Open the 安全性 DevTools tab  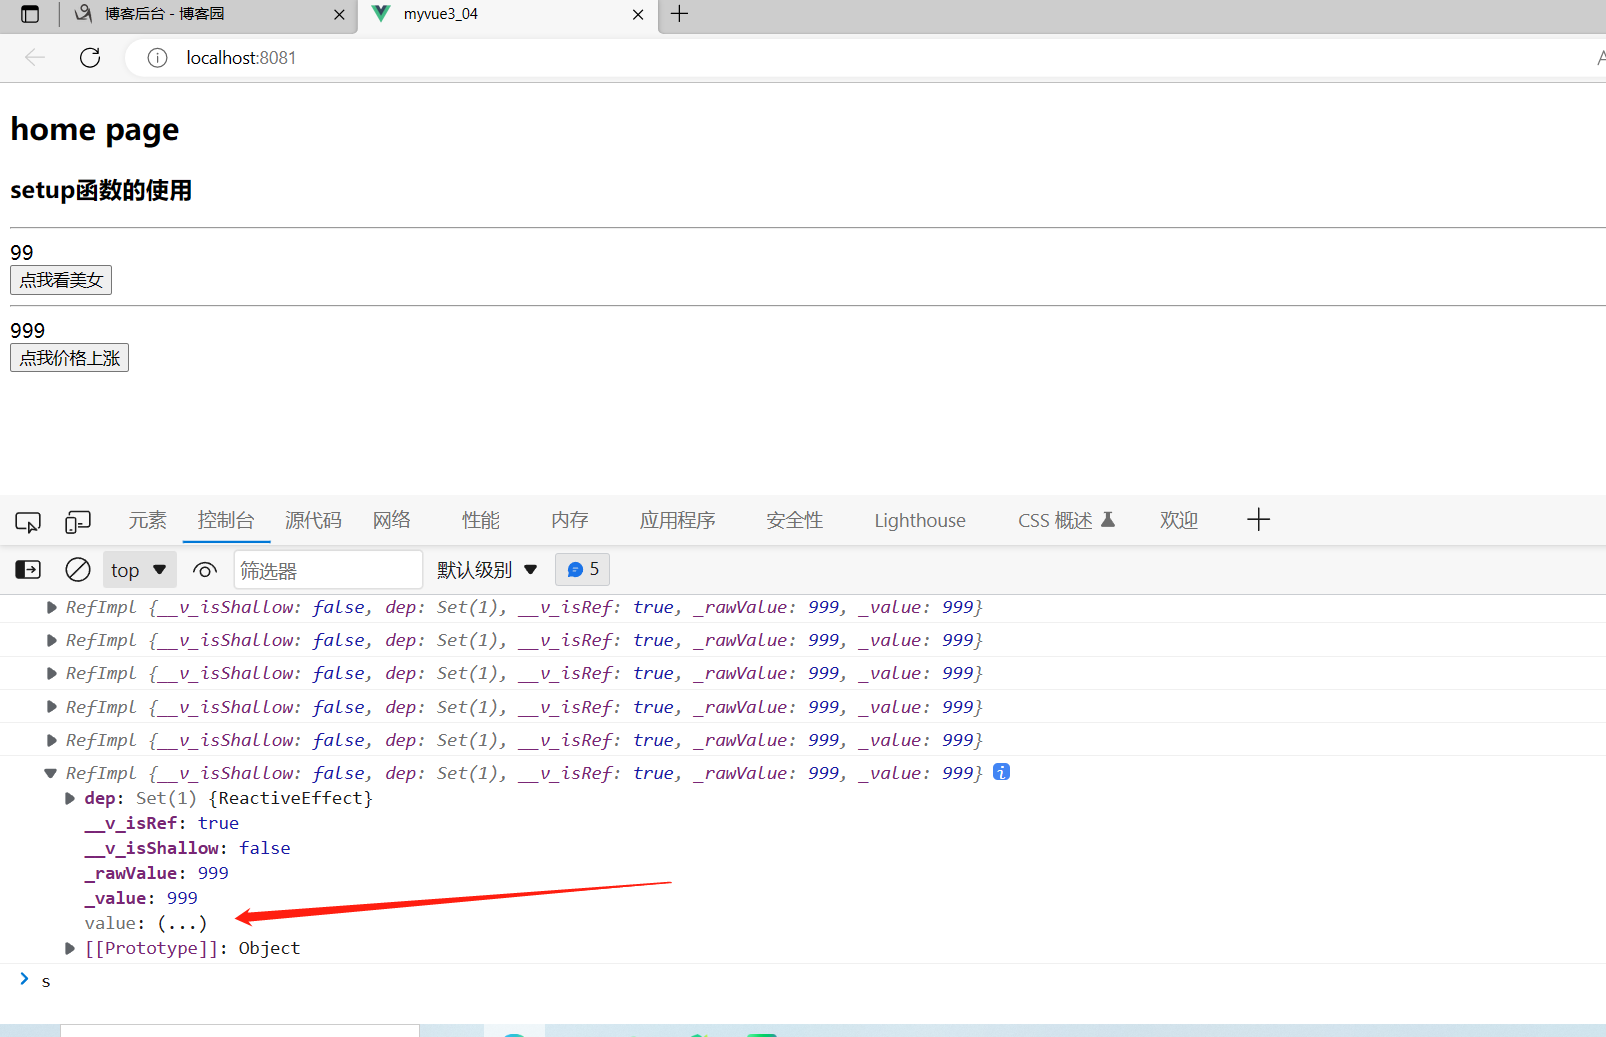[795, 520]
